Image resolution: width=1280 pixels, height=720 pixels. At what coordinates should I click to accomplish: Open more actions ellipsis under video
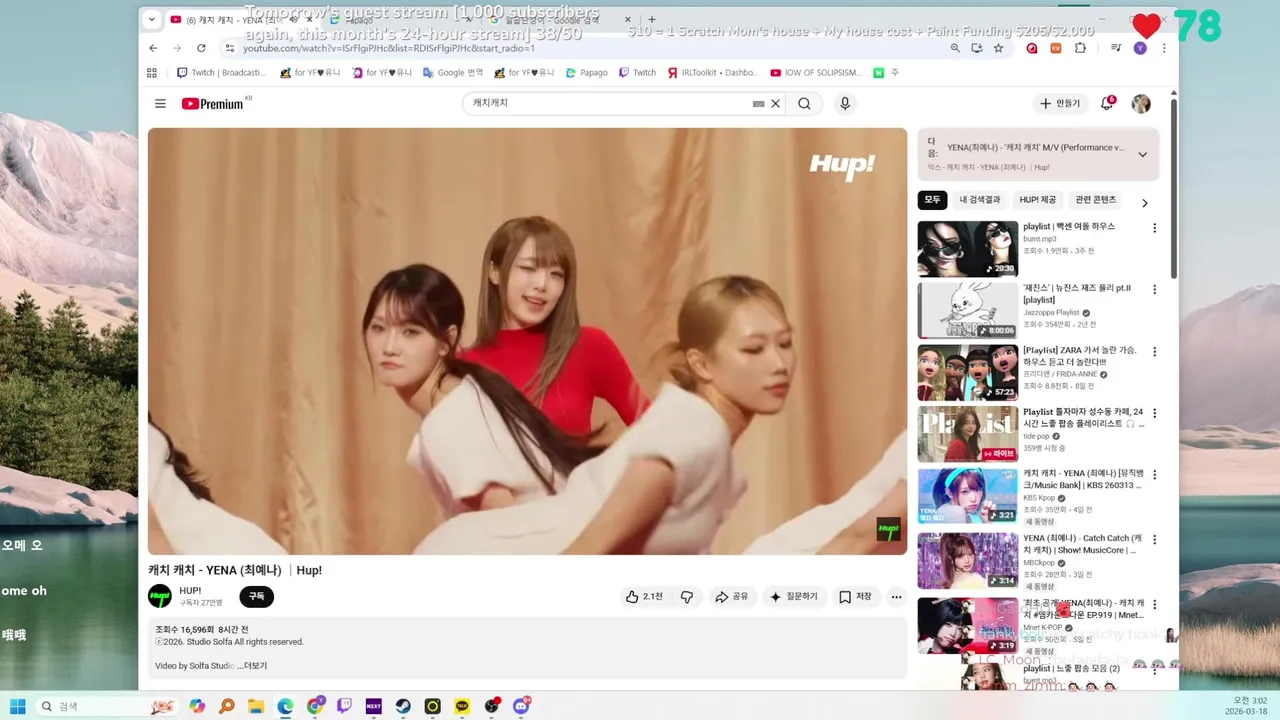tap(897, 597)
